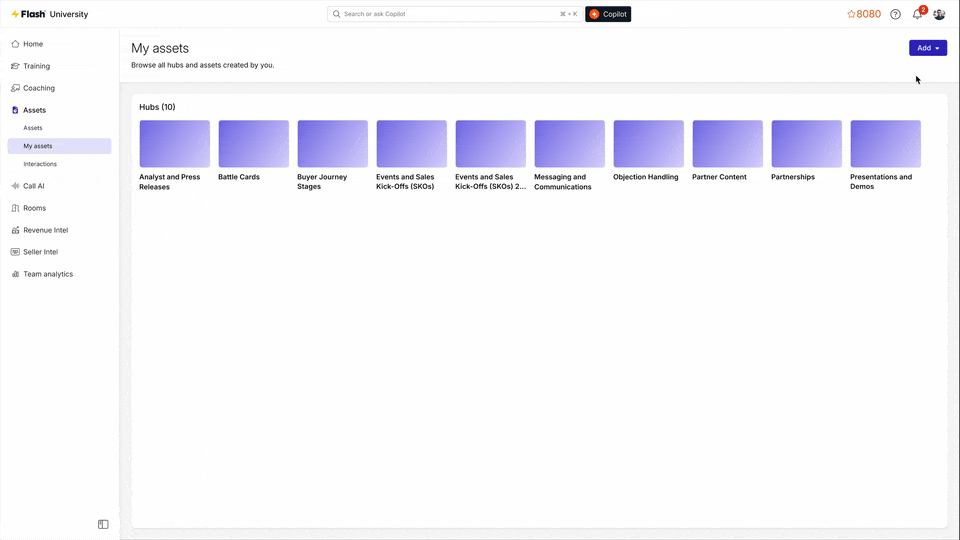Click the Call AI waveform icon

click(x=15, y=186)
